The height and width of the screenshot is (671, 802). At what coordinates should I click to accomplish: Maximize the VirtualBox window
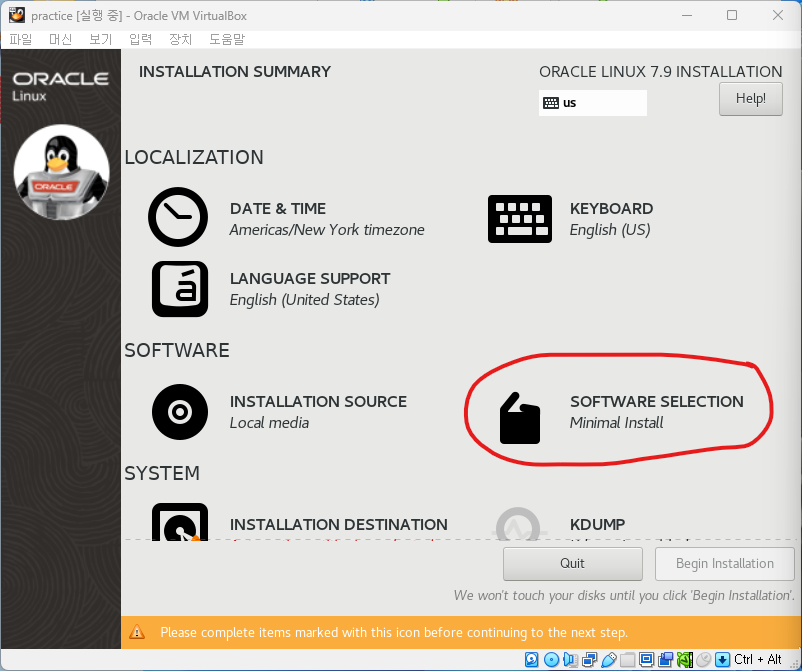pos(732,15)
